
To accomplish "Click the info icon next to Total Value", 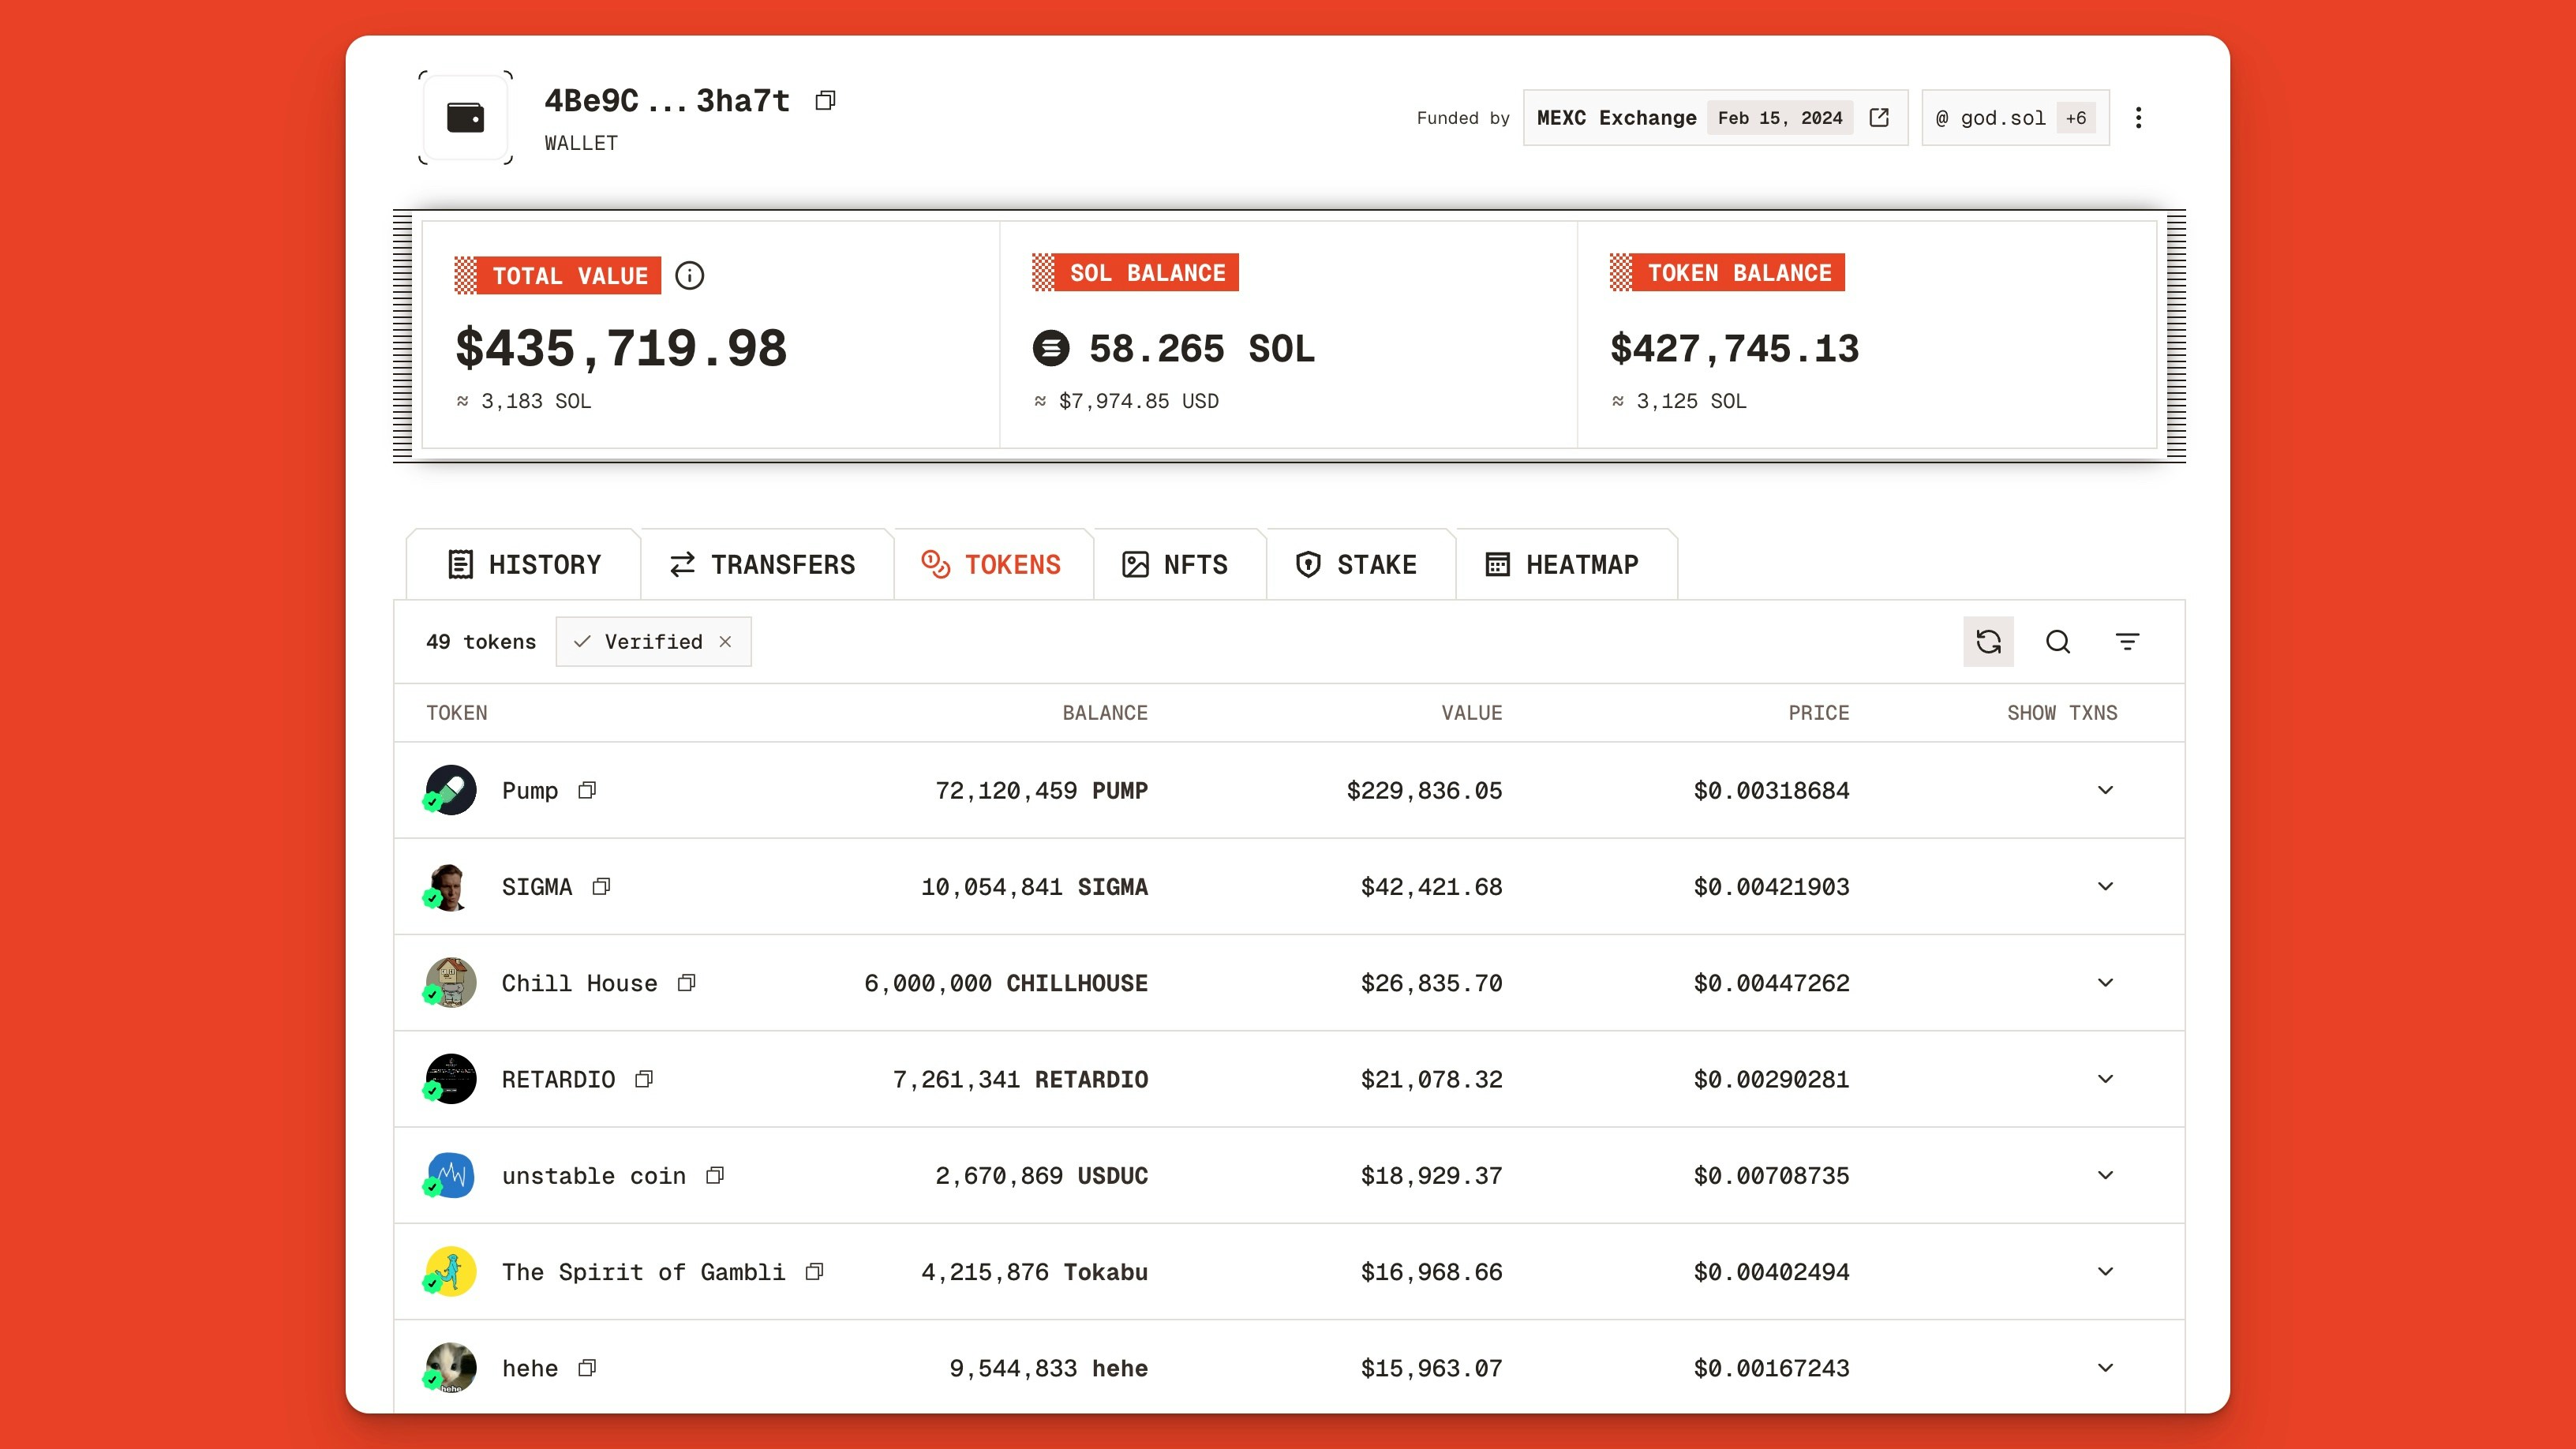I will coord(689,276).
